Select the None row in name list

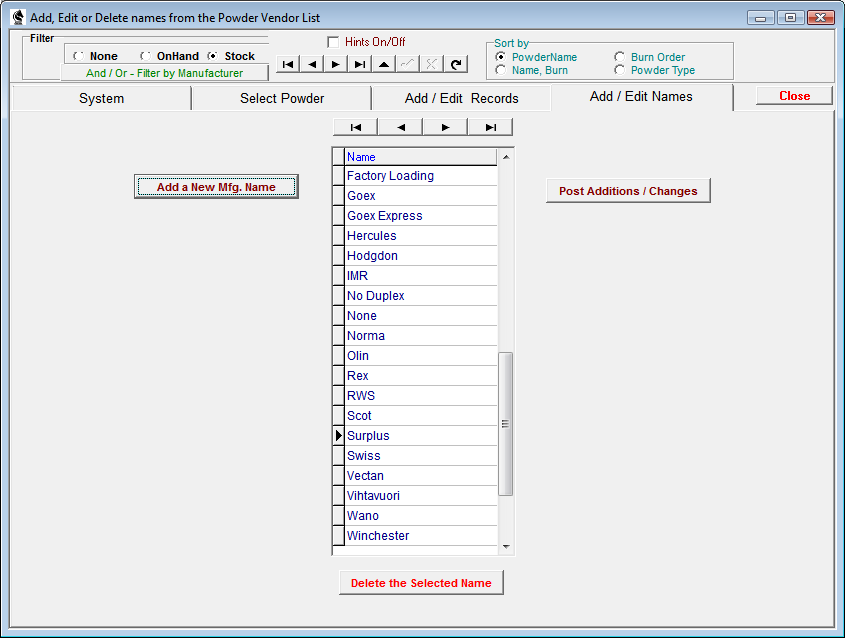(420, 316)
